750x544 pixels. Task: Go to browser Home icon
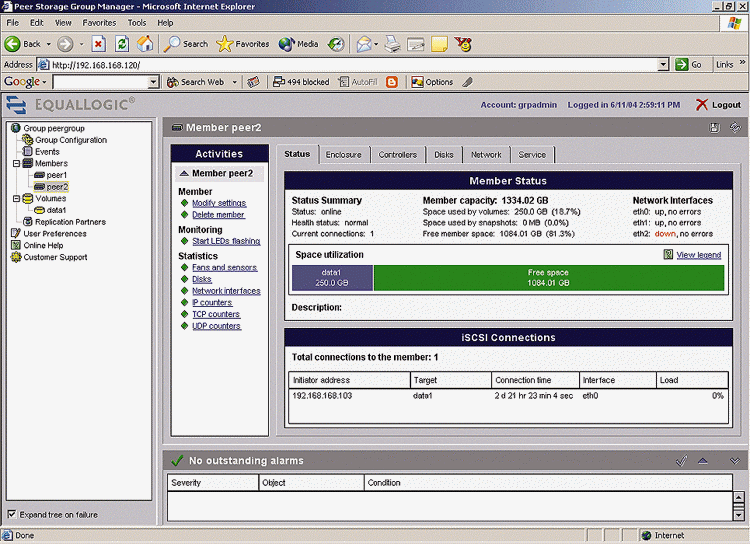(145, 44)
